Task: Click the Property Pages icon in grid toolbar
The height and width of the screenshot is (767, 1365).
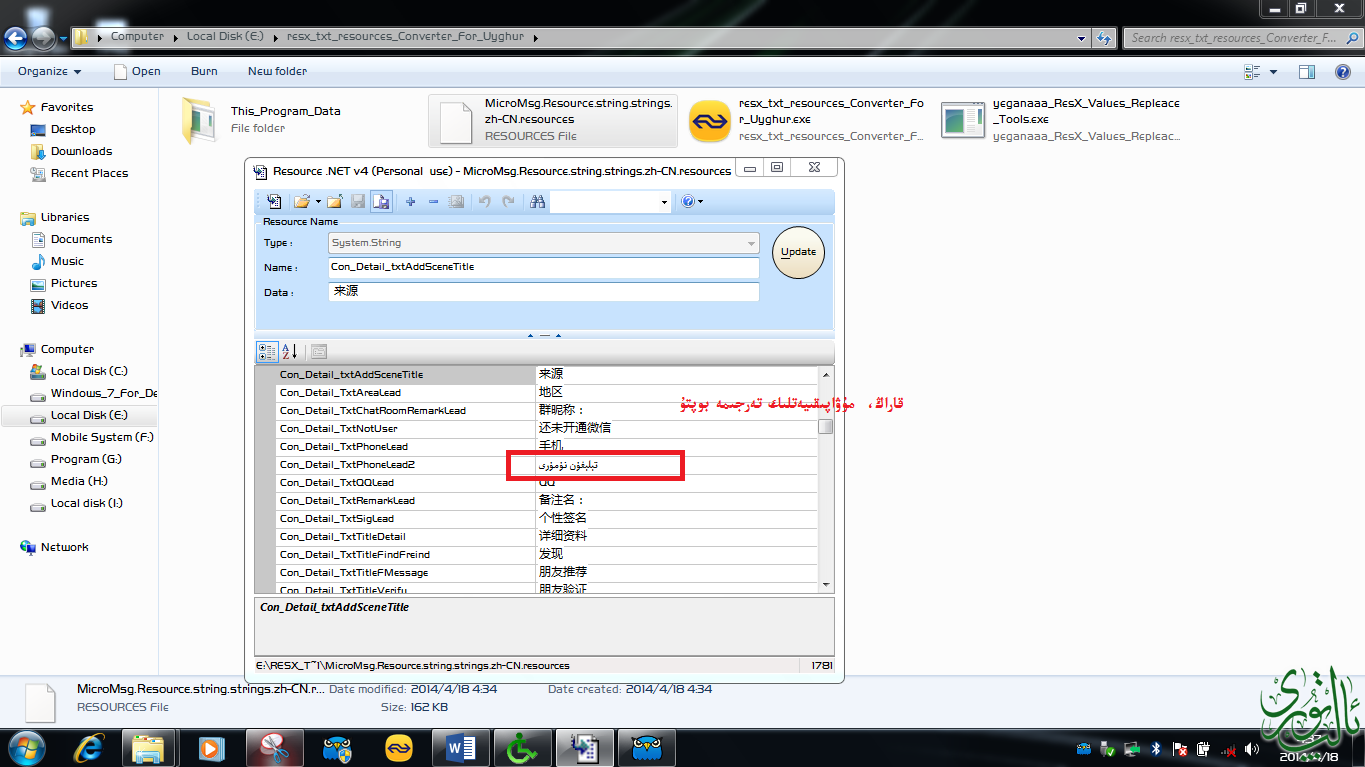Action: 318,351
